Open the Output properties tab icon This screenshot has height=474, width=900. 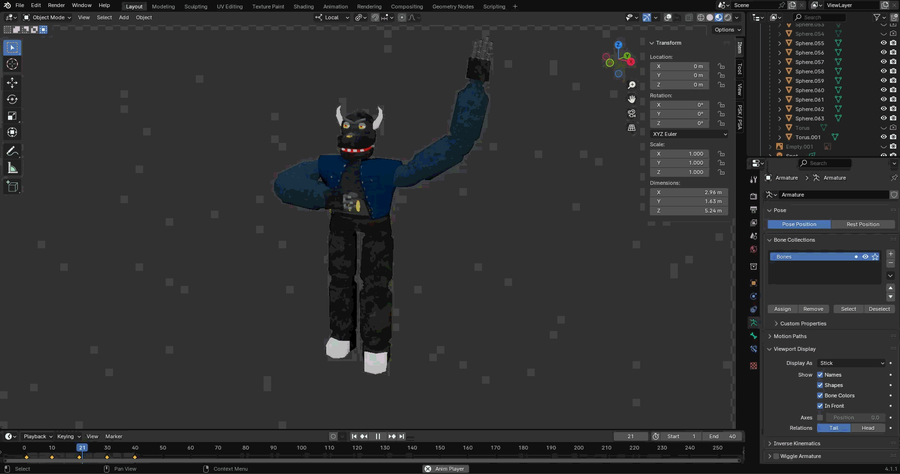coord(753,209)
